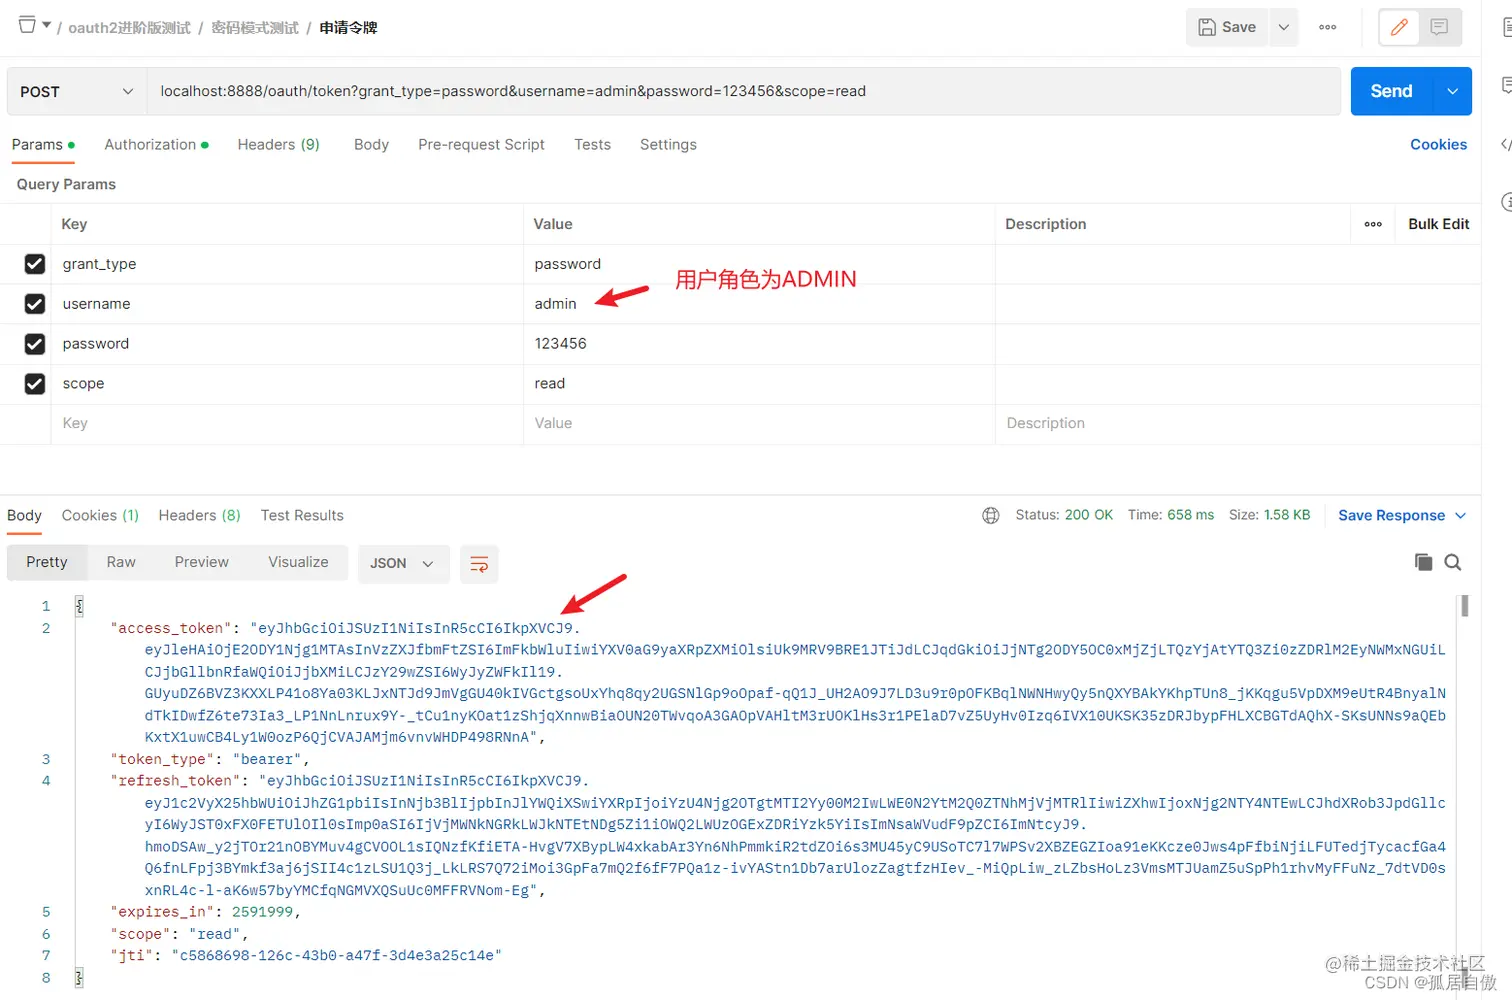
Task: Click the grant_type value cell 'password'
Action: coord(759,264)
